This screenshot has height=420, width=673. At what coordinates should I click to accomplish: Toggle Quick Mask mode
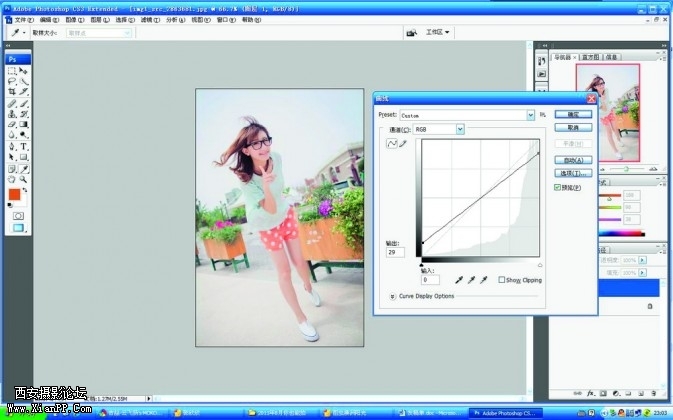[x=18, y=216]
